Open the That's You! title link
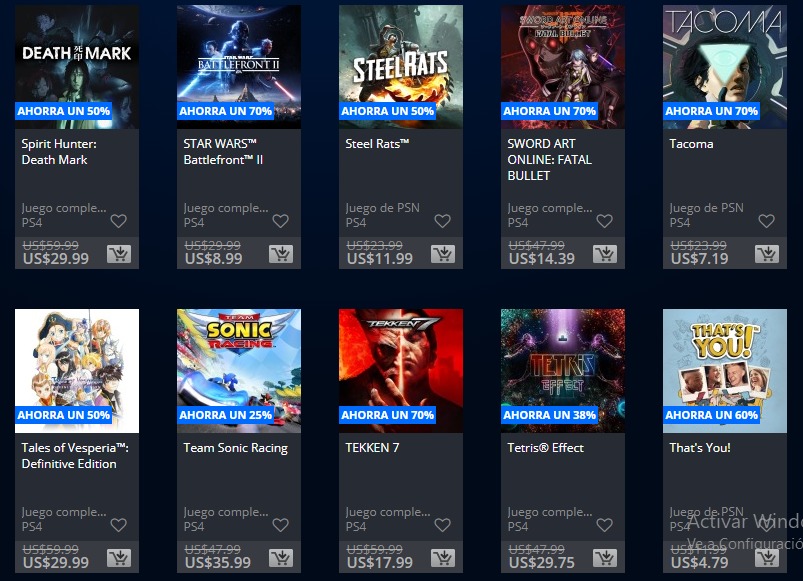Viewport: 803px width, 581px height. [x=700, y=448]
